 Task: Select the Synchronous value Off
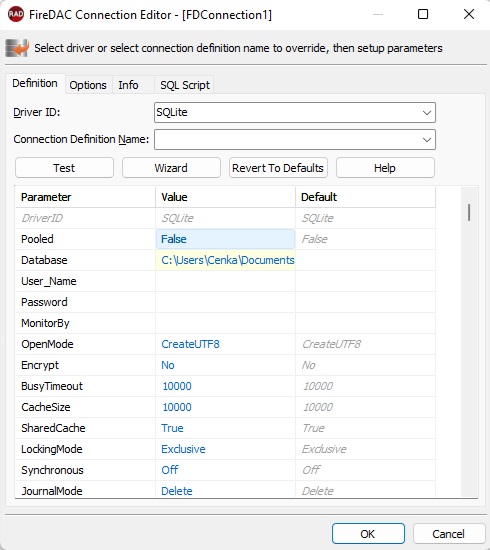coord(225,470)
